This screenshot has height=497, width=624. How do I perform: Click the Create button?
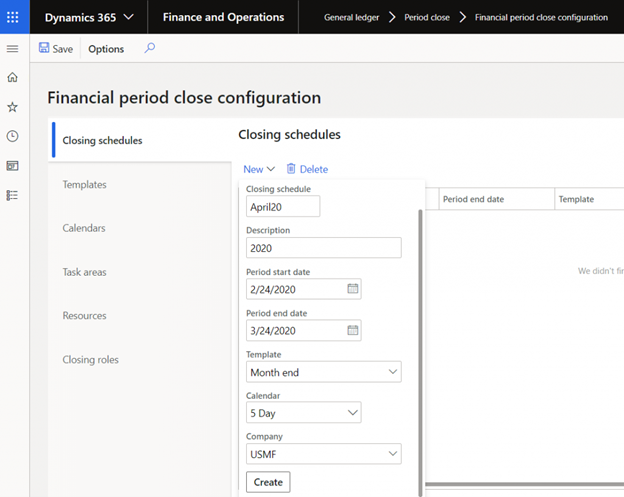[x=268, y=482]
